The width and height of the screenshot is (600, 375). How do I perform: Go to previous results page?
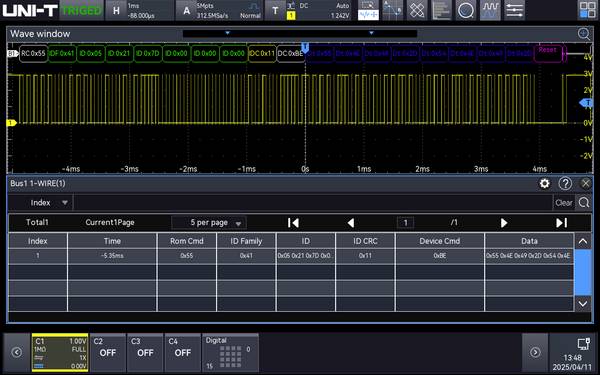(351, 223)
